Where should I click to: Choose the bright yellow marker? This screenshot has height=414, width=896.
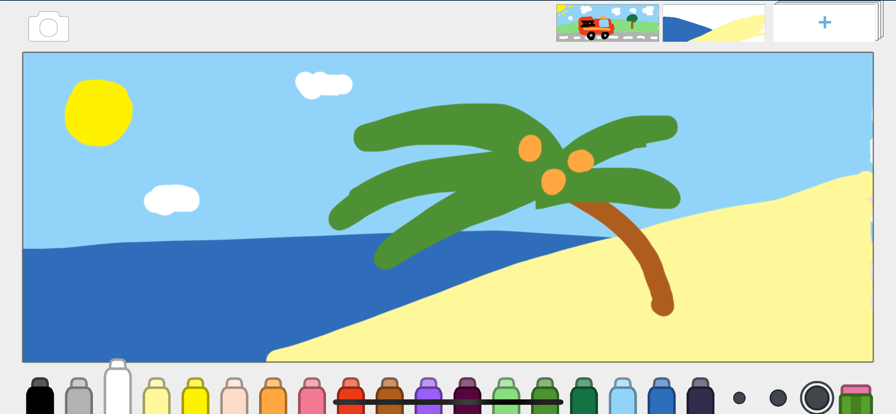[x=195, y=396]
